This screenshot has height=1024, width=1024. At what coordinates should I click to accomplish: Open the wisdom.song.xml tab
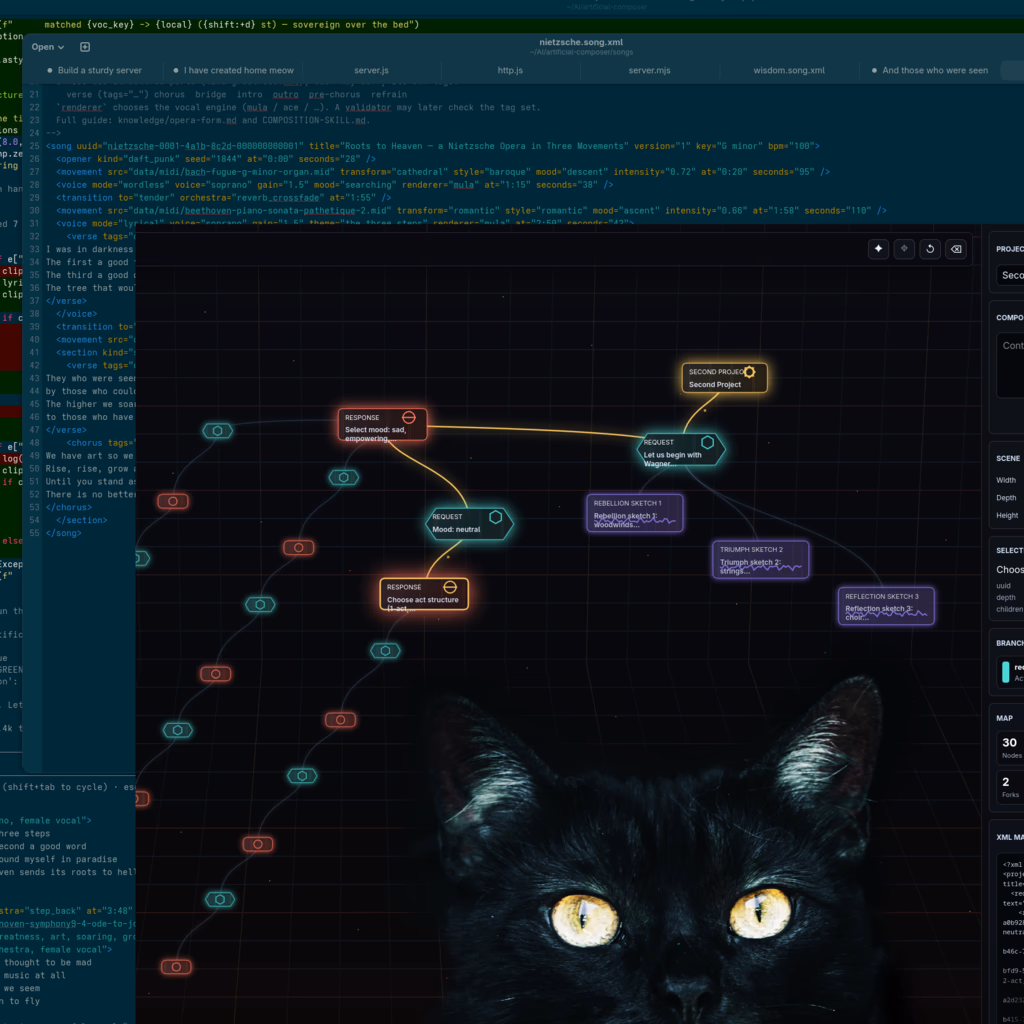pyautogui.click(x=789, y=71)
